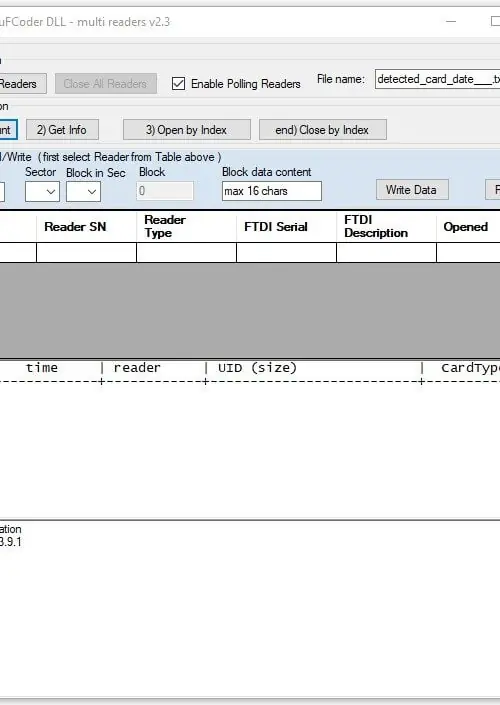Click the empty cell under Reader SN
The width and height of the screenshot is (500, 705).
(x=86, y=253)
